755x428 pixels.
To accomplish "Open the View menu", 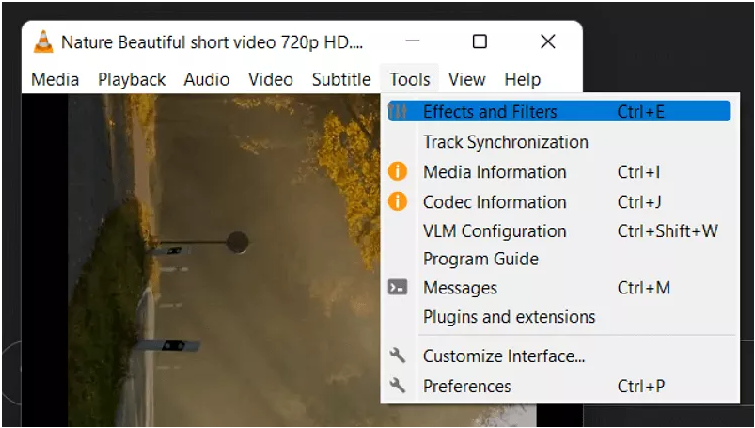I will (467, 79).
